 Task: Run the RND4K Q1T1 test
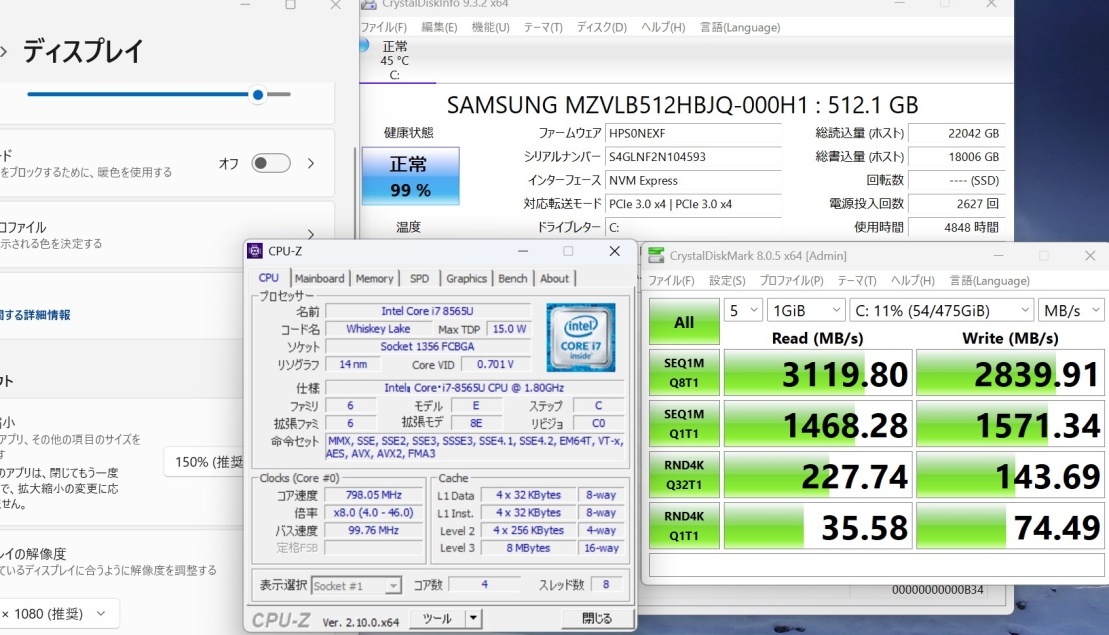tap(684, 525)
